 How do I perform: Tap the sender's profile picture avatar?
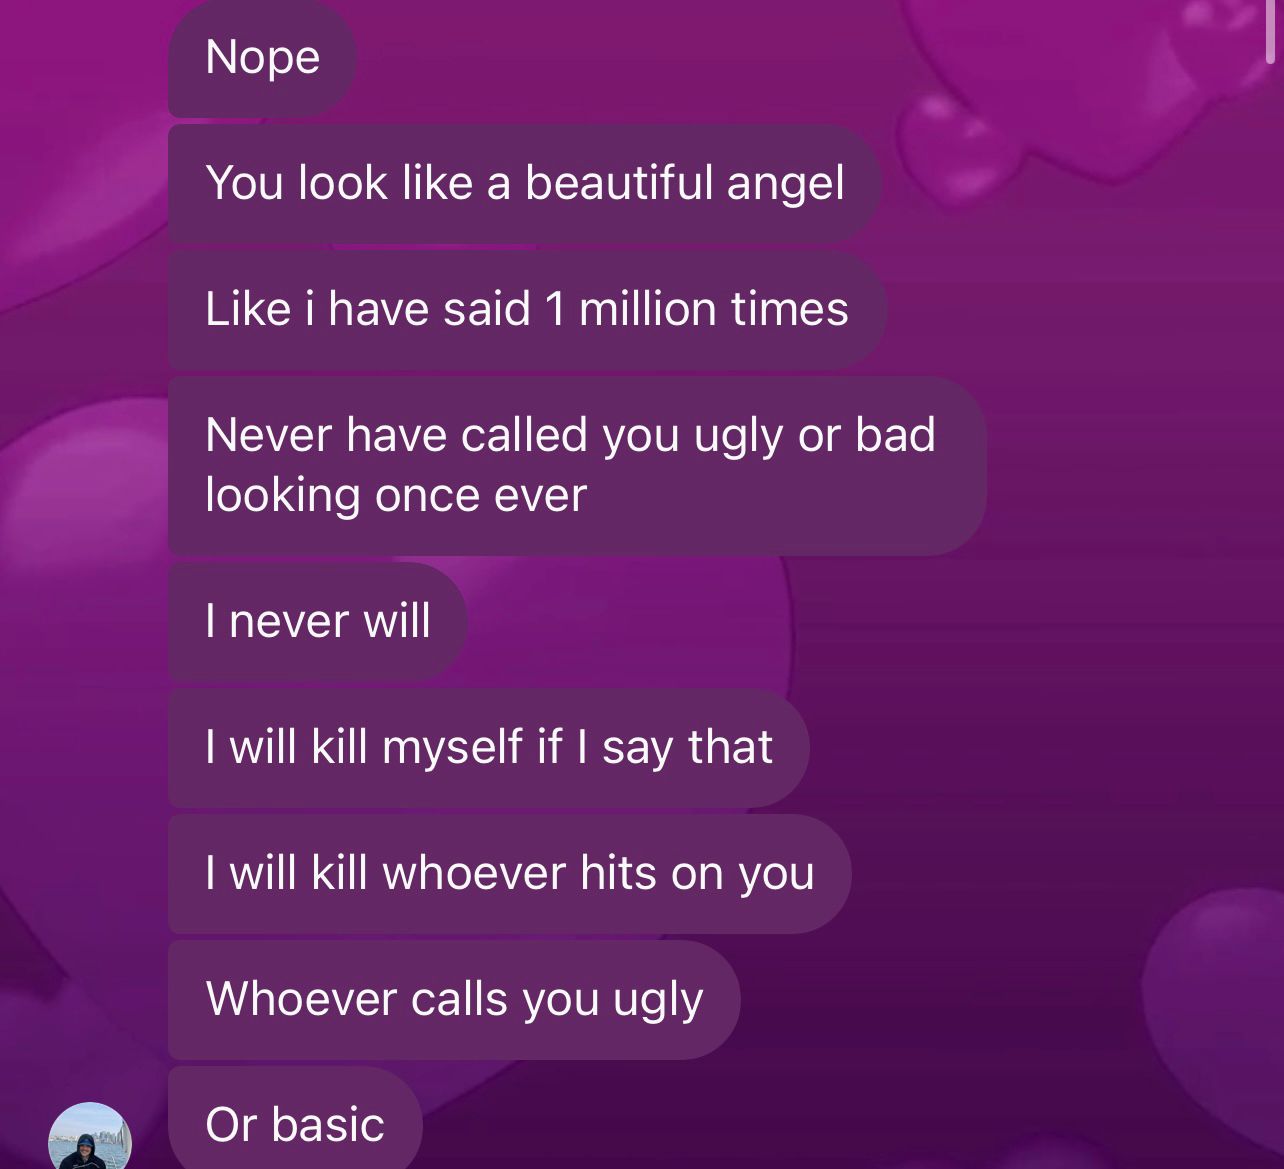(90, 1136)
